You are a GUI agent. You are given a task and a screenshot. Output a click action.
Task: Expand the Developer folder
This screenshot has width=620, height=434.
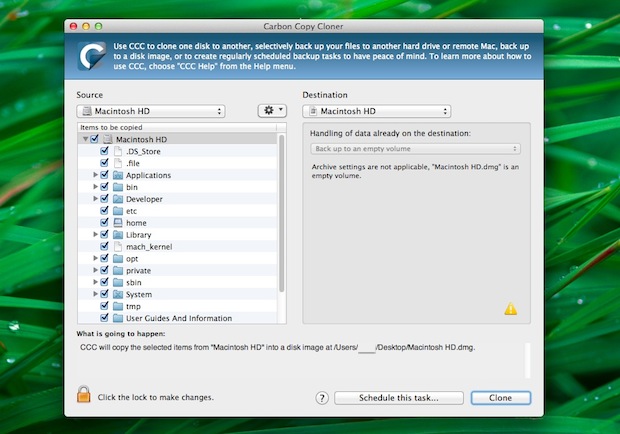point(95,198)
